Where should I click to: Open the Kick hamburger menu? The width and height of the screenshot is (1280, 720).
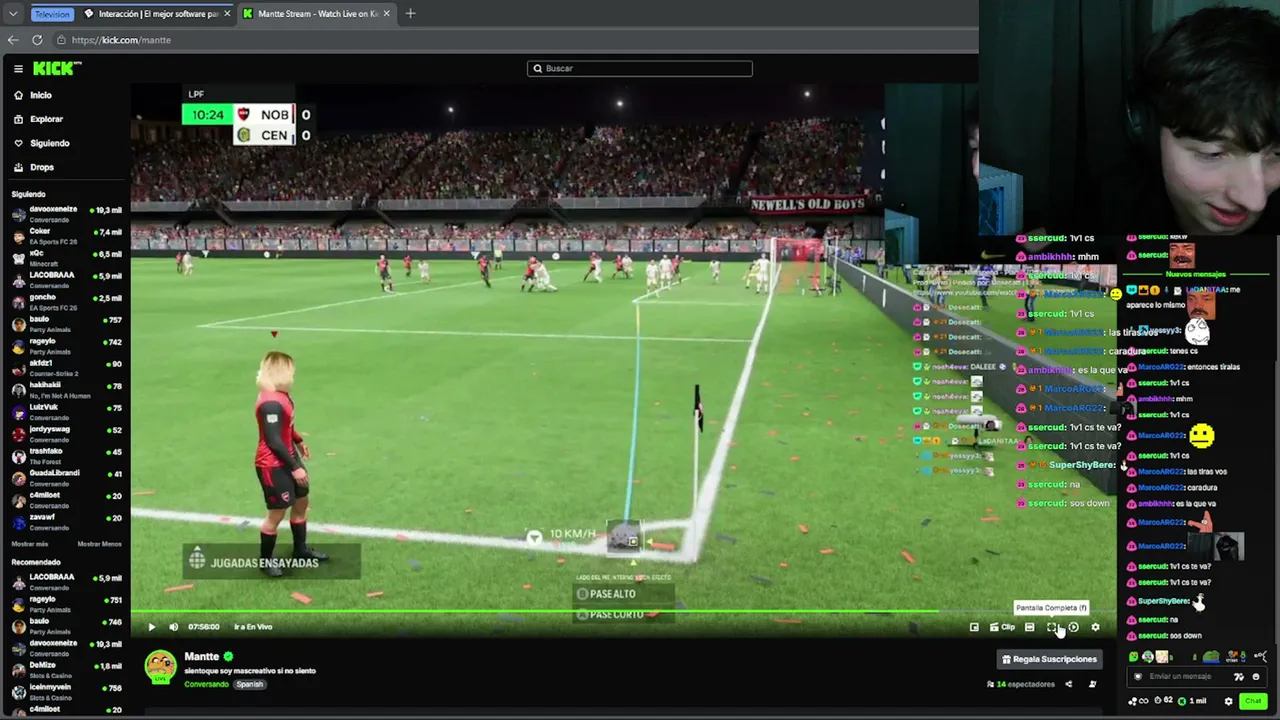[18, 69]
